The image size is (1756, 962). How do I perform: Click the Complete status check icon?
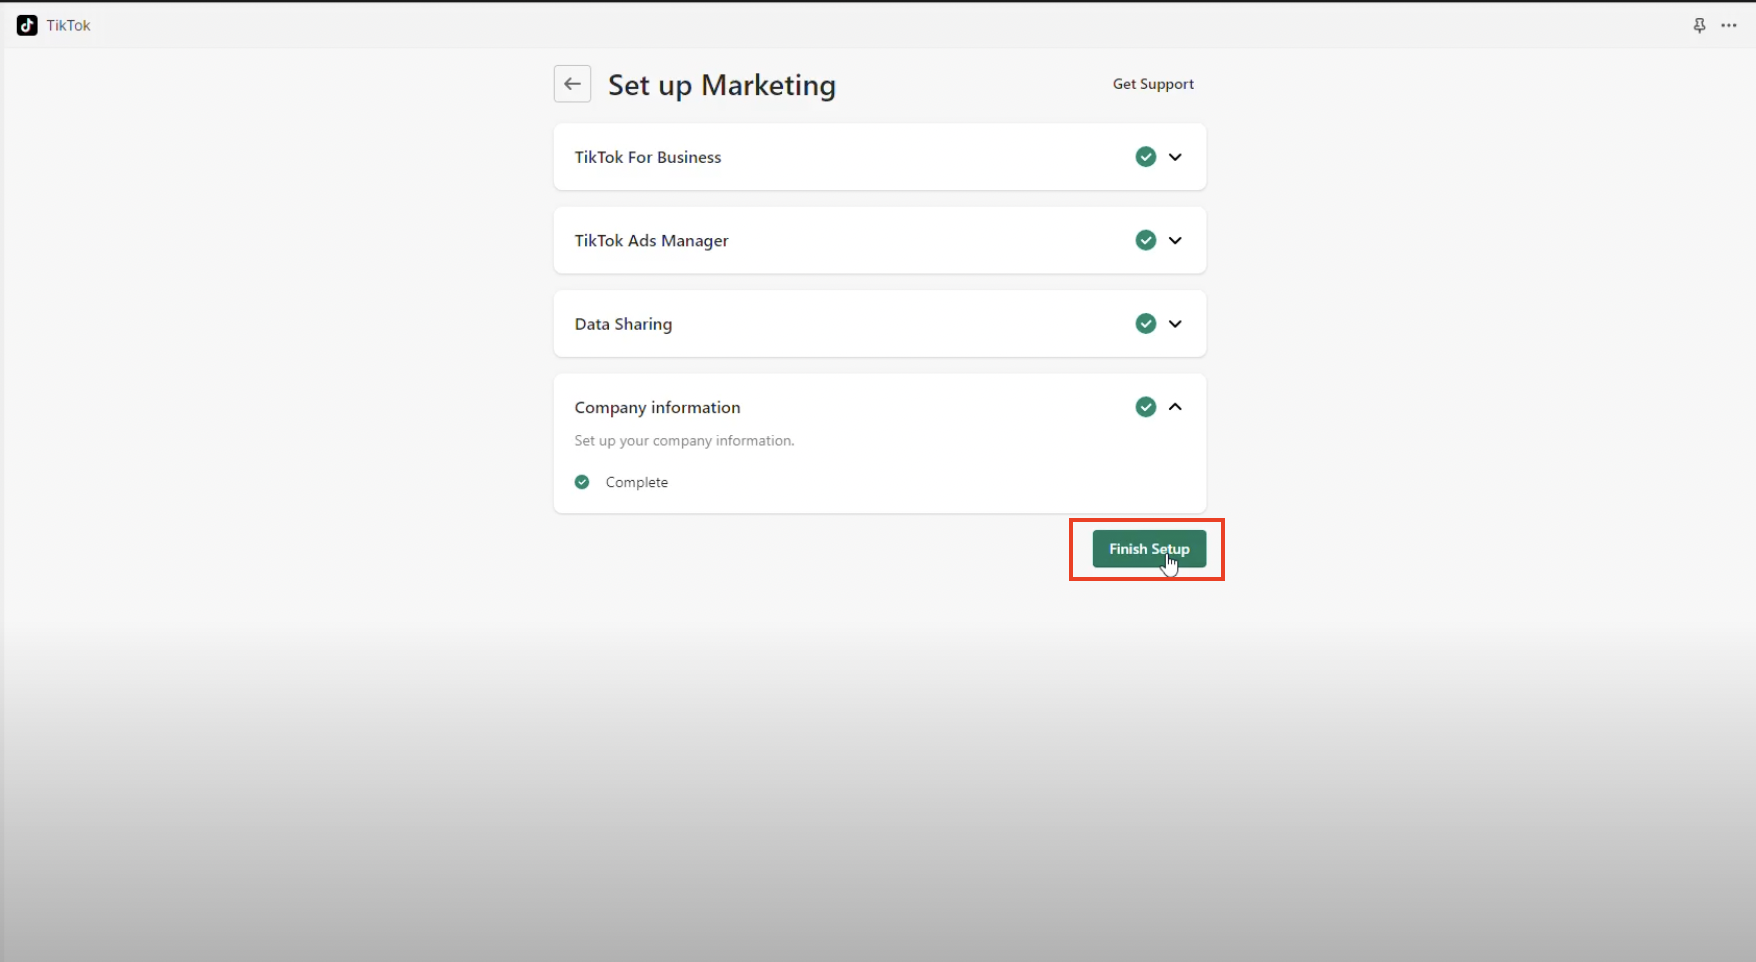[x=582, y=482]
